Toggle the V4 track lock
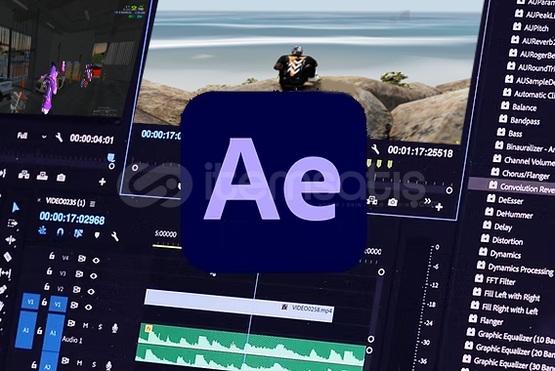555x371 pixels. click(52, 256)
